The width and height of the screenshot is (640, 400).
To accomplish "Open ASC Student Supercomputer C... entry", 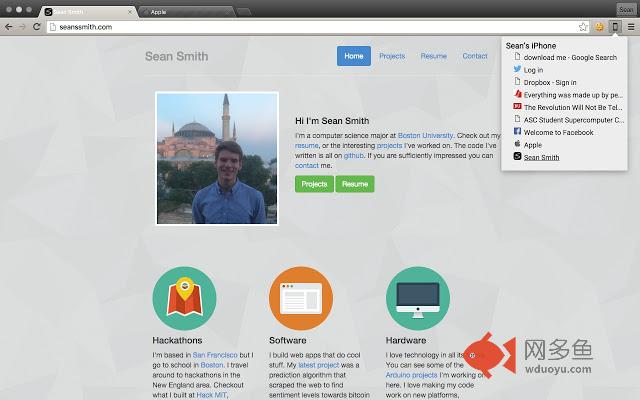I will 573,120.
